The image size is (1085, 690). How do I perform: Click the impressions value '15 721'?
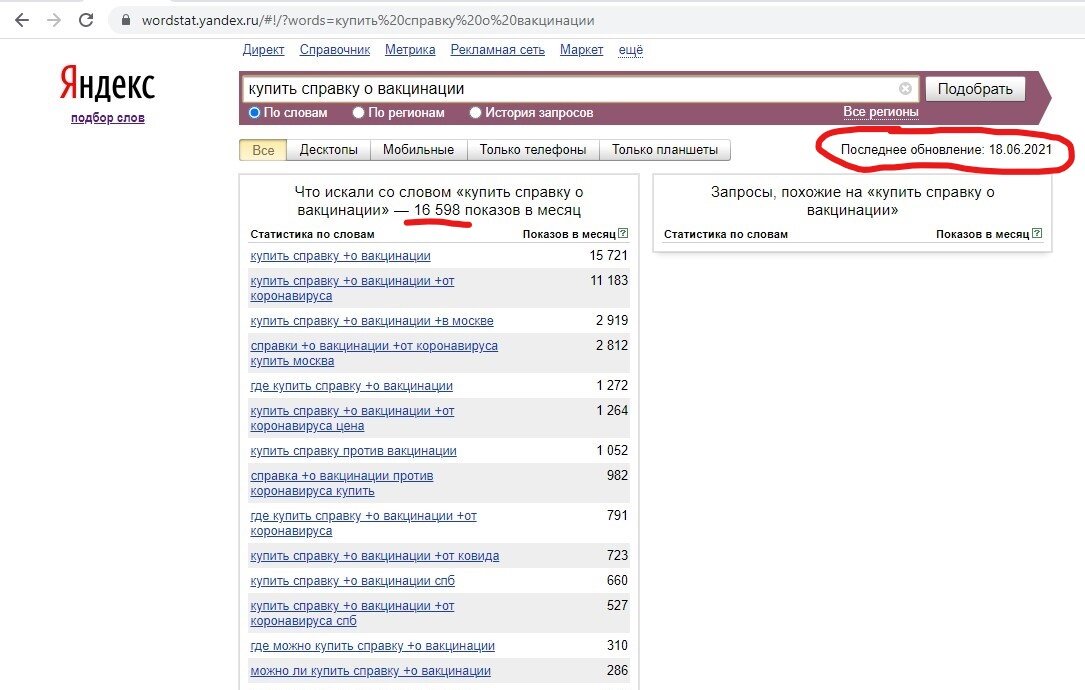(608, 255)
